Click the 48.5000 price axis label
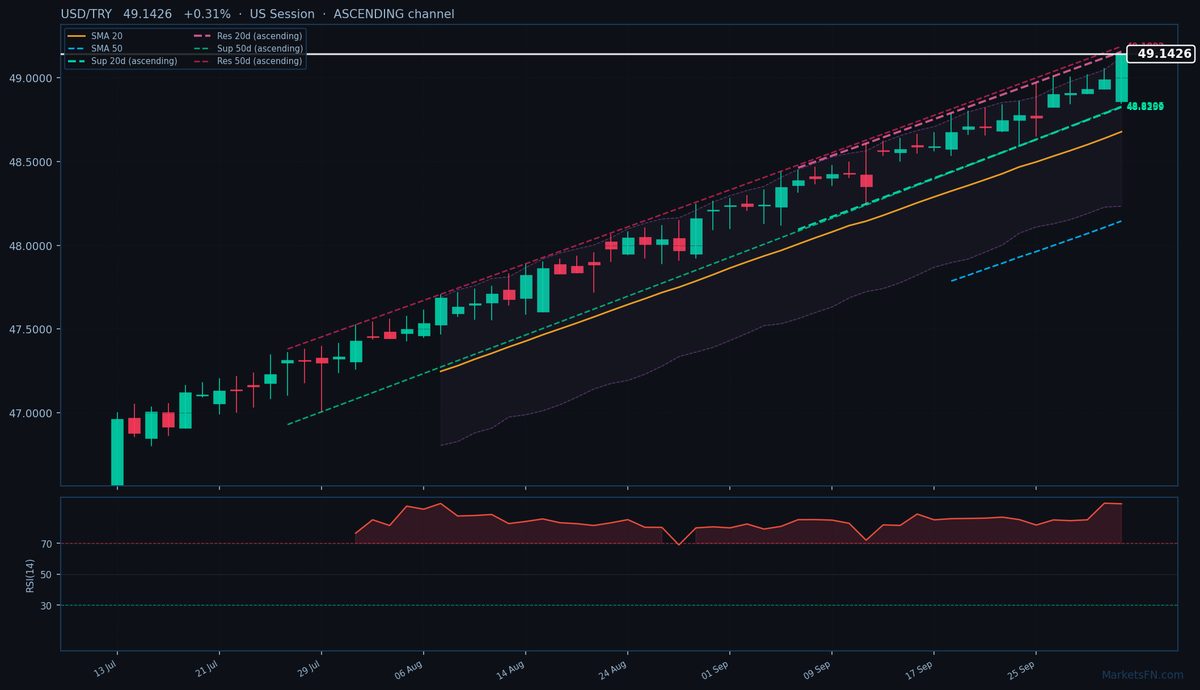The width and height of the screenshot is (1200, 690). coord(32,162)
